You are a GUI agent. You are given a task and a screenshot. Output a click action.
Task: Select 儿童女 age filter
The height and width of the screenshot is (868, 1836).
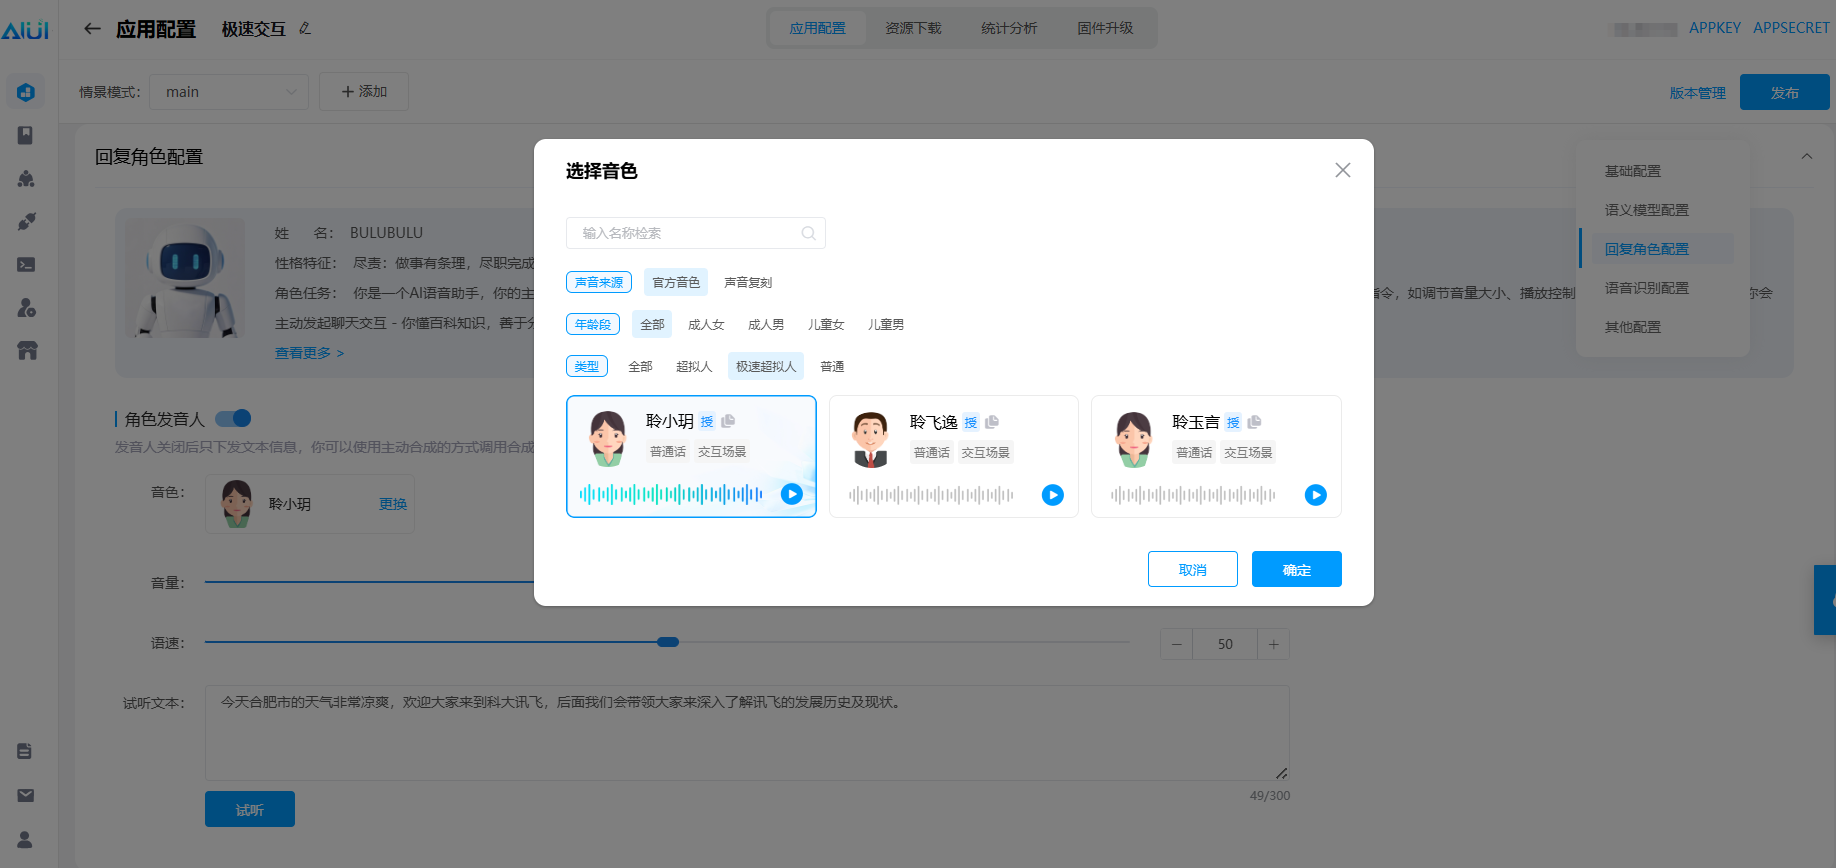(x=826, y=324)
